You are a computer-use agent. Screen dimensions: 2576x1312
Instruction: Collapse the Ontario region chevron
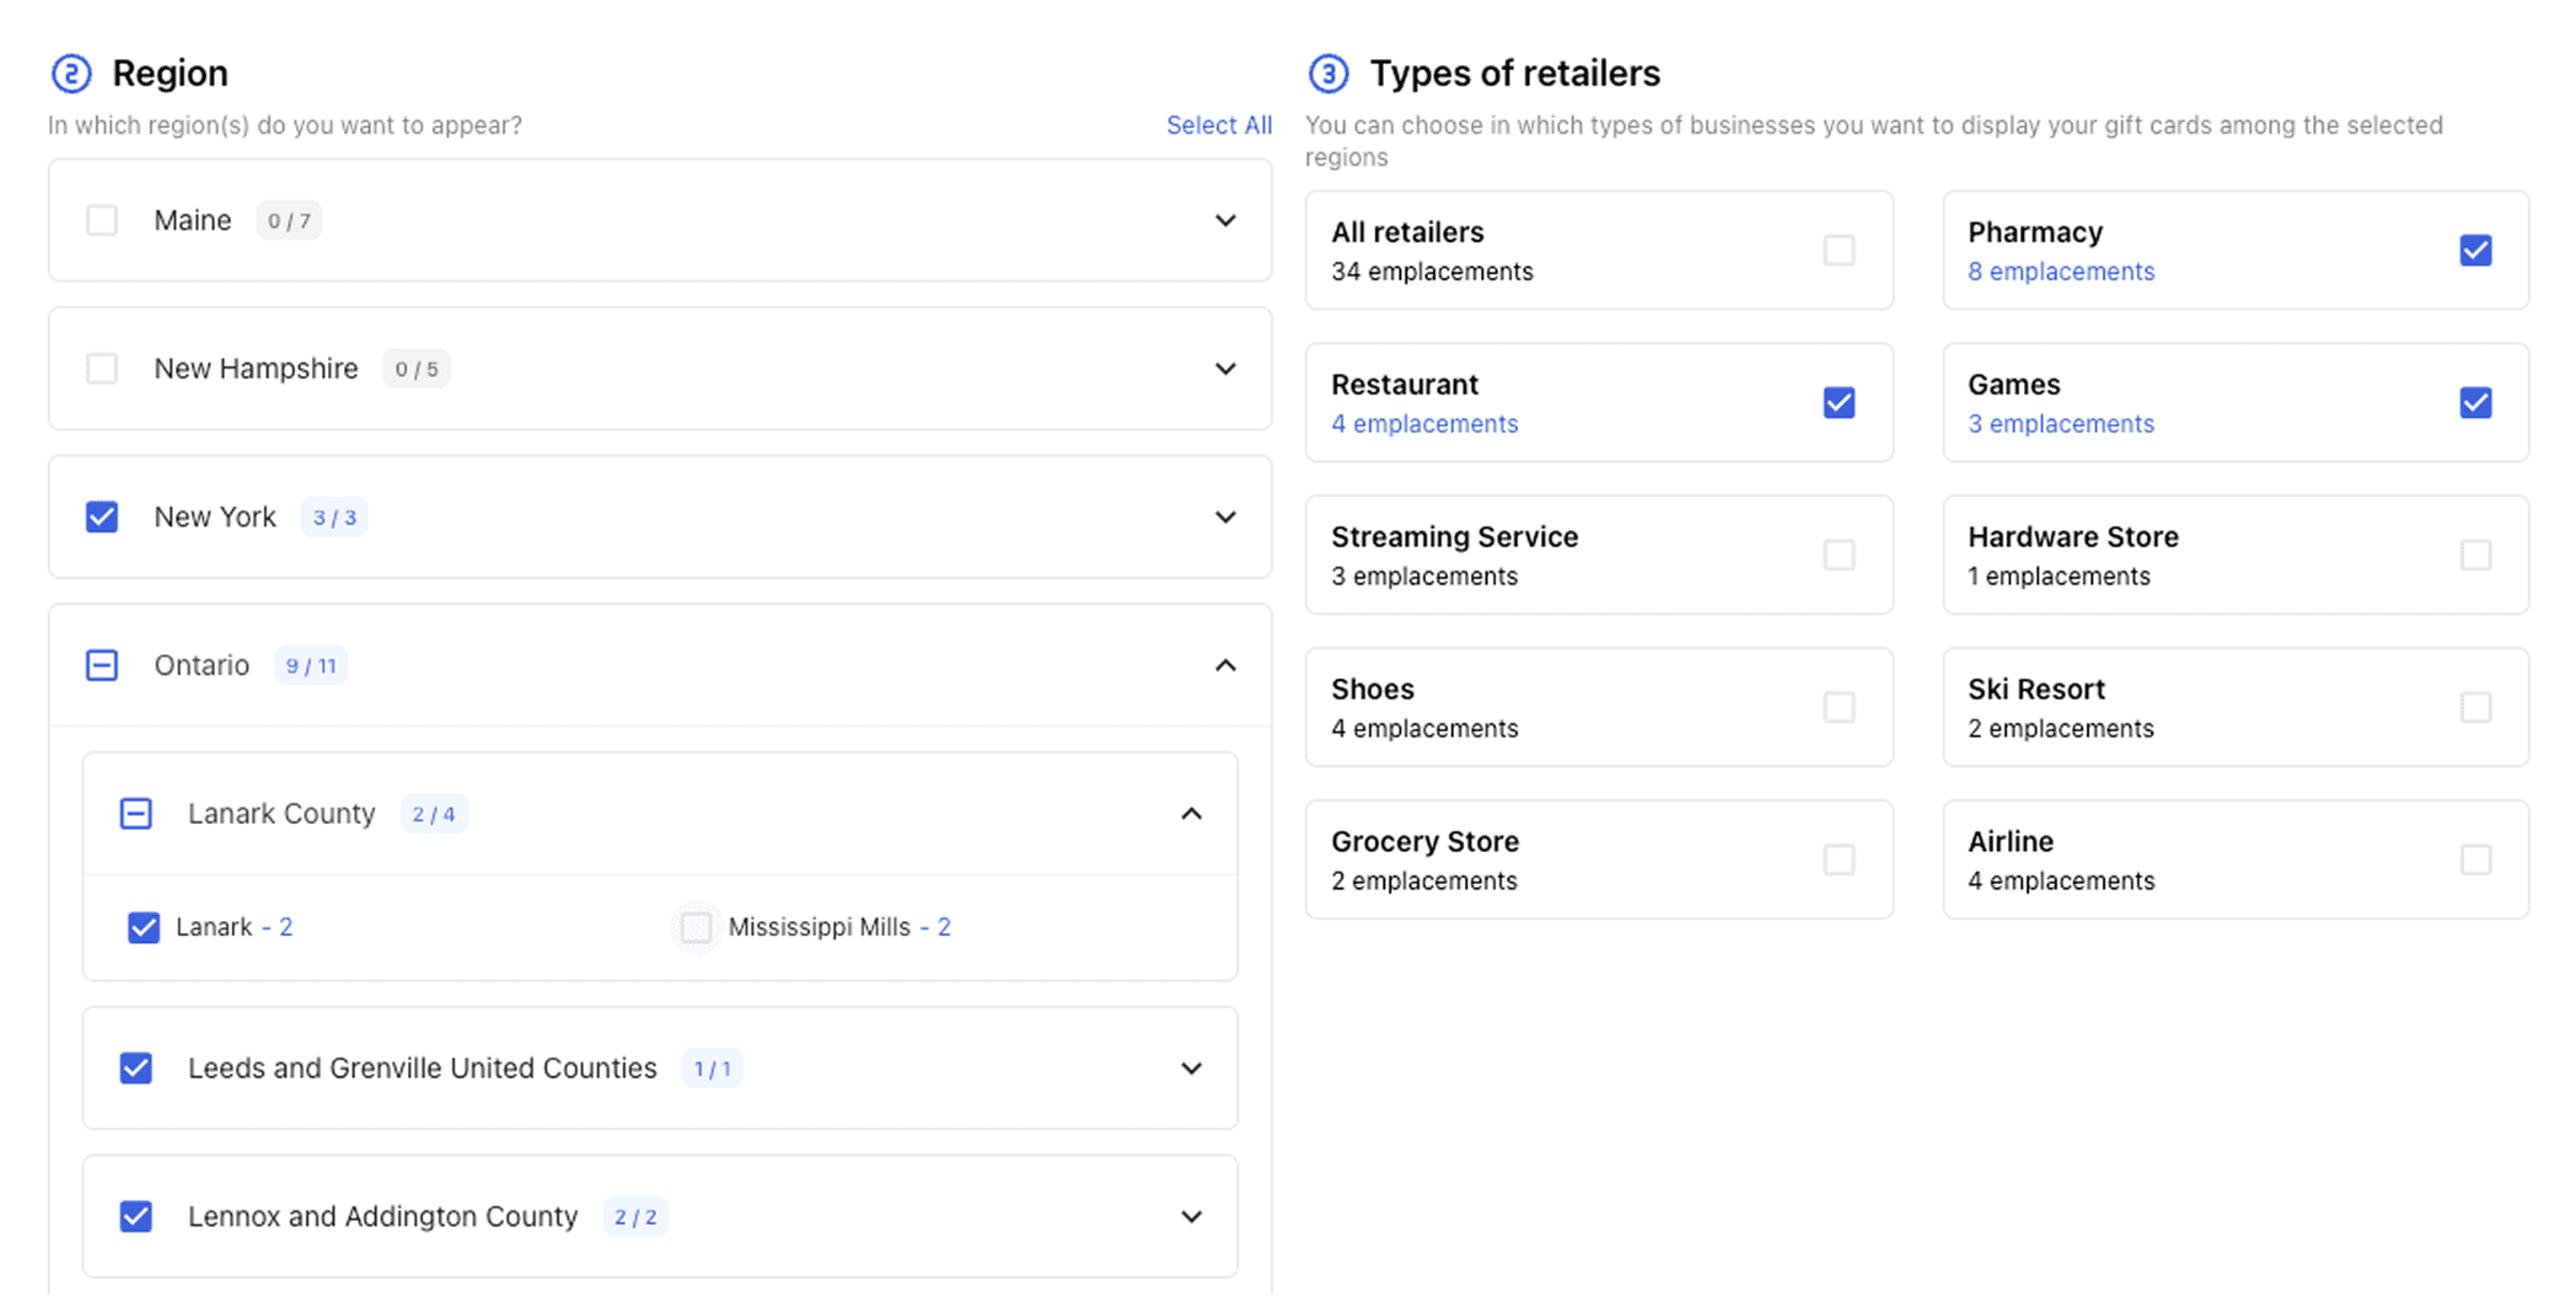tap(1225, 665)
